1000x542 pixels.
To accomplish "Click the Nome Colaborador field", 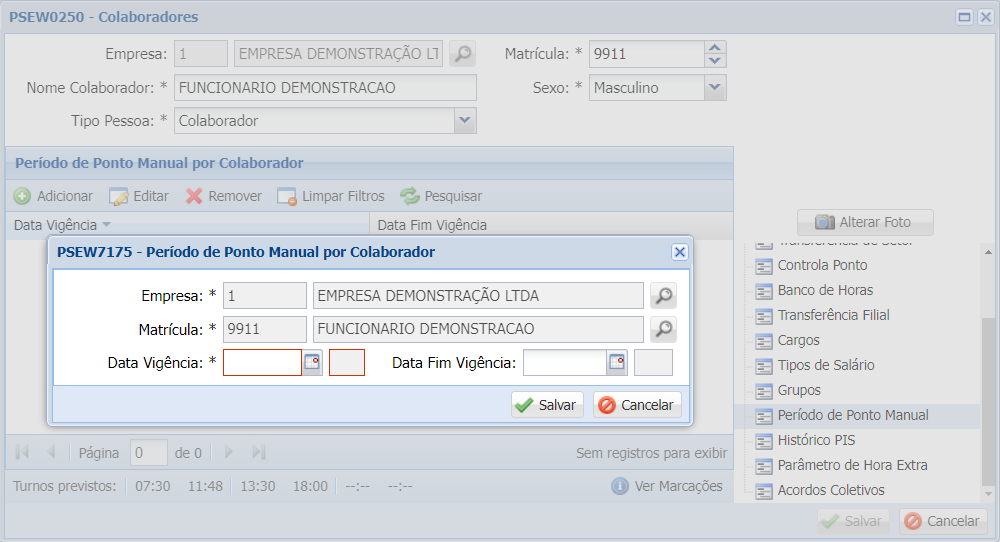I will [325, 87].
